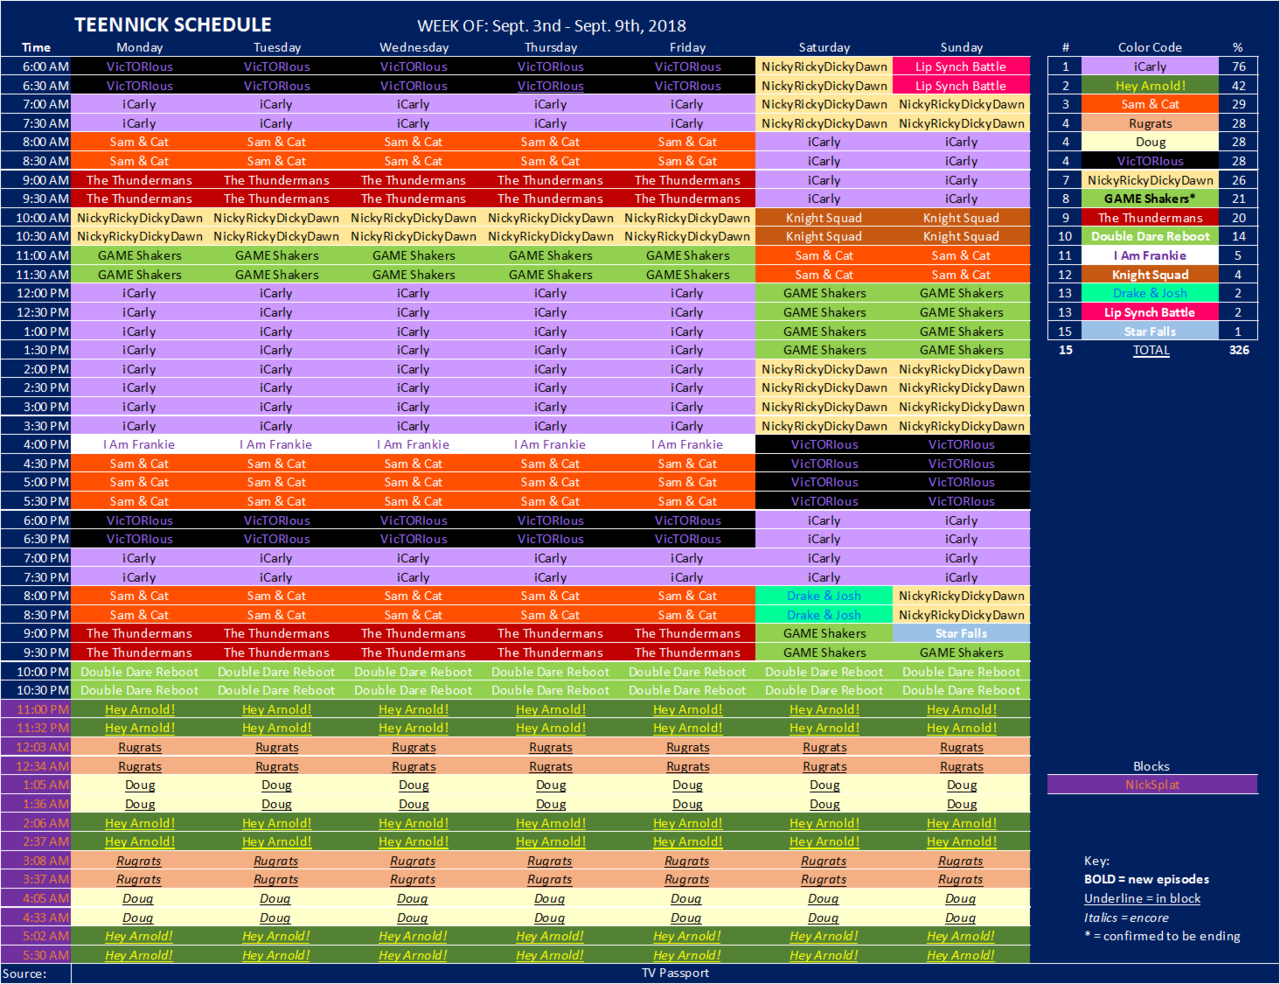Click iCarly Saturday at 8:00 AM

(824, 142)
